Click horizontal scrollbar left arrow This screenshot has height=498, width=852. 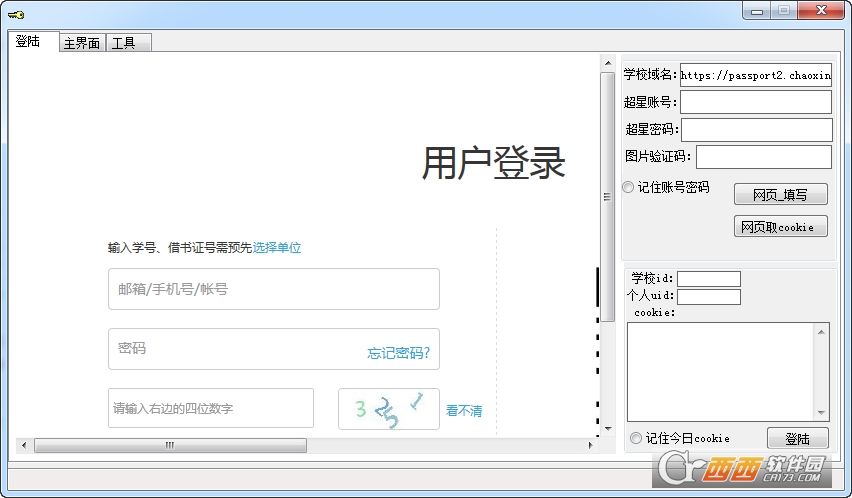pos(24,445)
